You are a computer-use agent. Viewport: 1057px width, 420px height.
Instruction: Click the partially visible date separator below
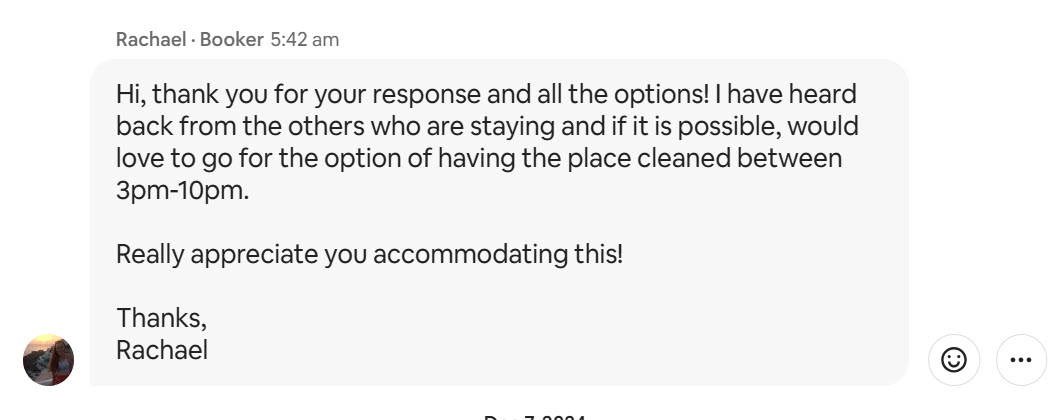click(534, 416)
